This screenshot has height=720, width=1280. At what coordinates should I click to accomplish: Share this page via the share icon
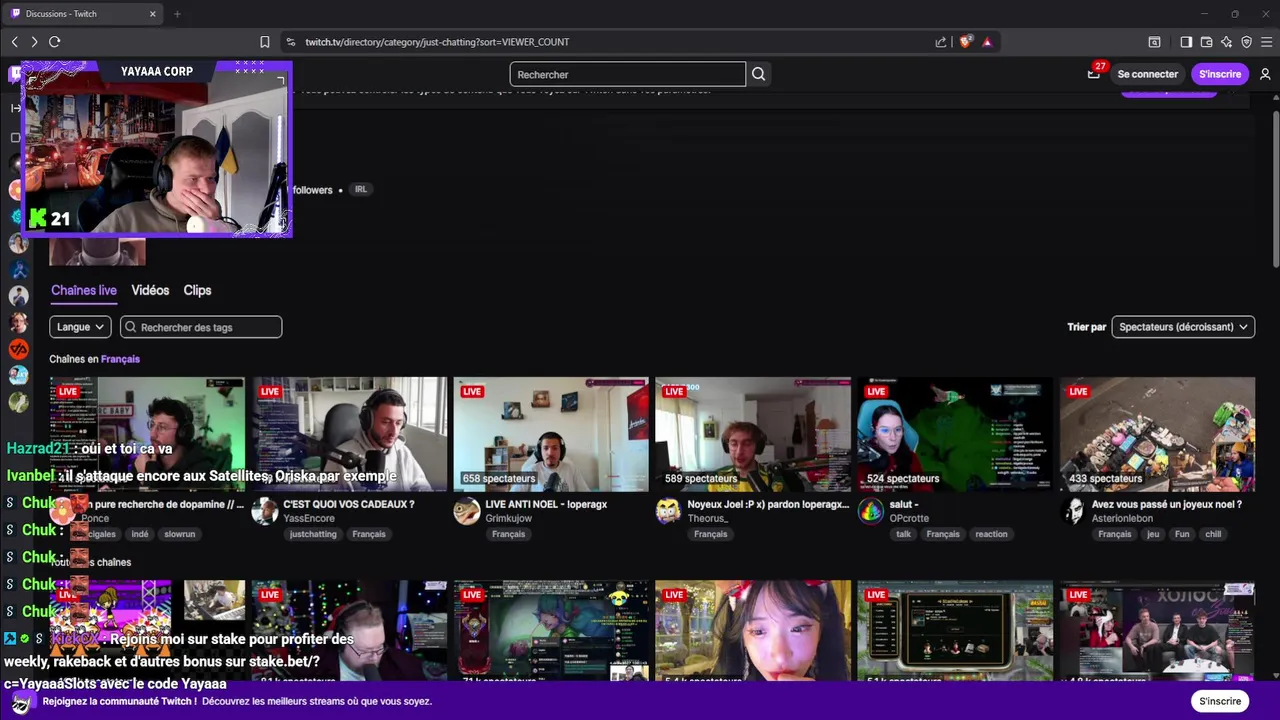[941, 42]
